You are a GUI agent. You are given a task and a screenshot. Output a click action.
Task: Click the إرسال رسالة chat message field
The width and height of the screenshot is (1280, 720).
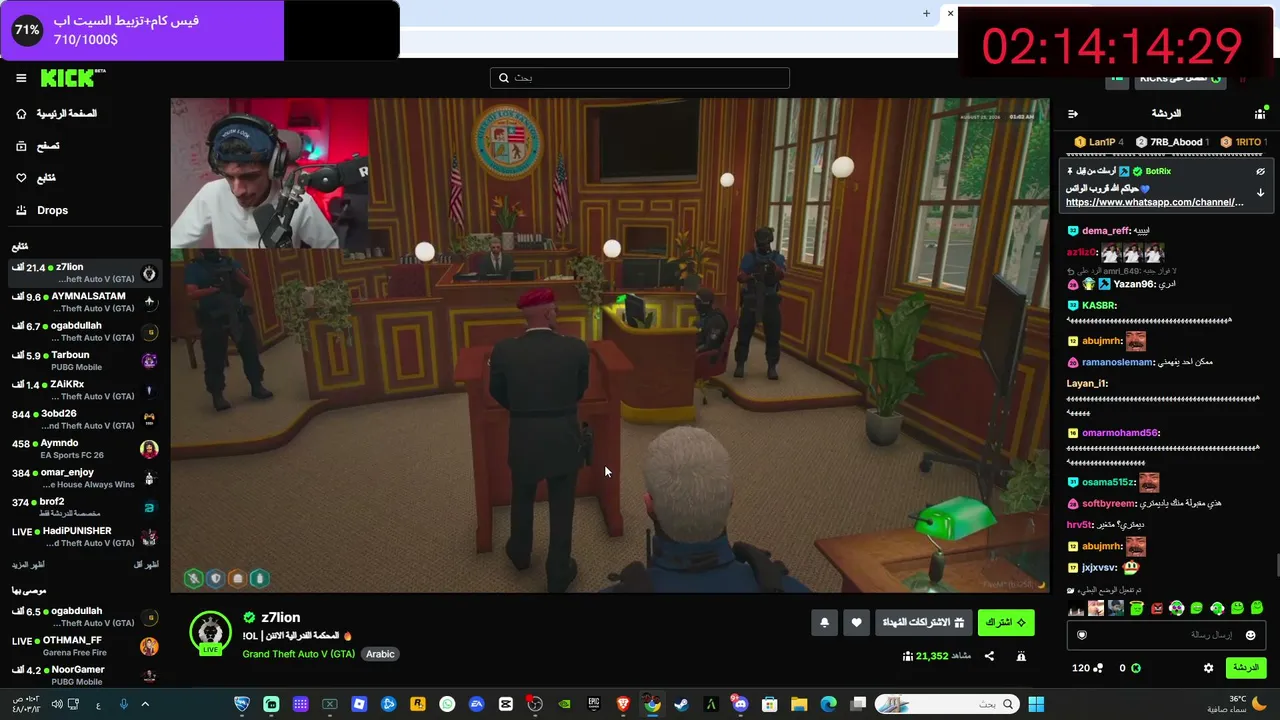pos(1166,635)
